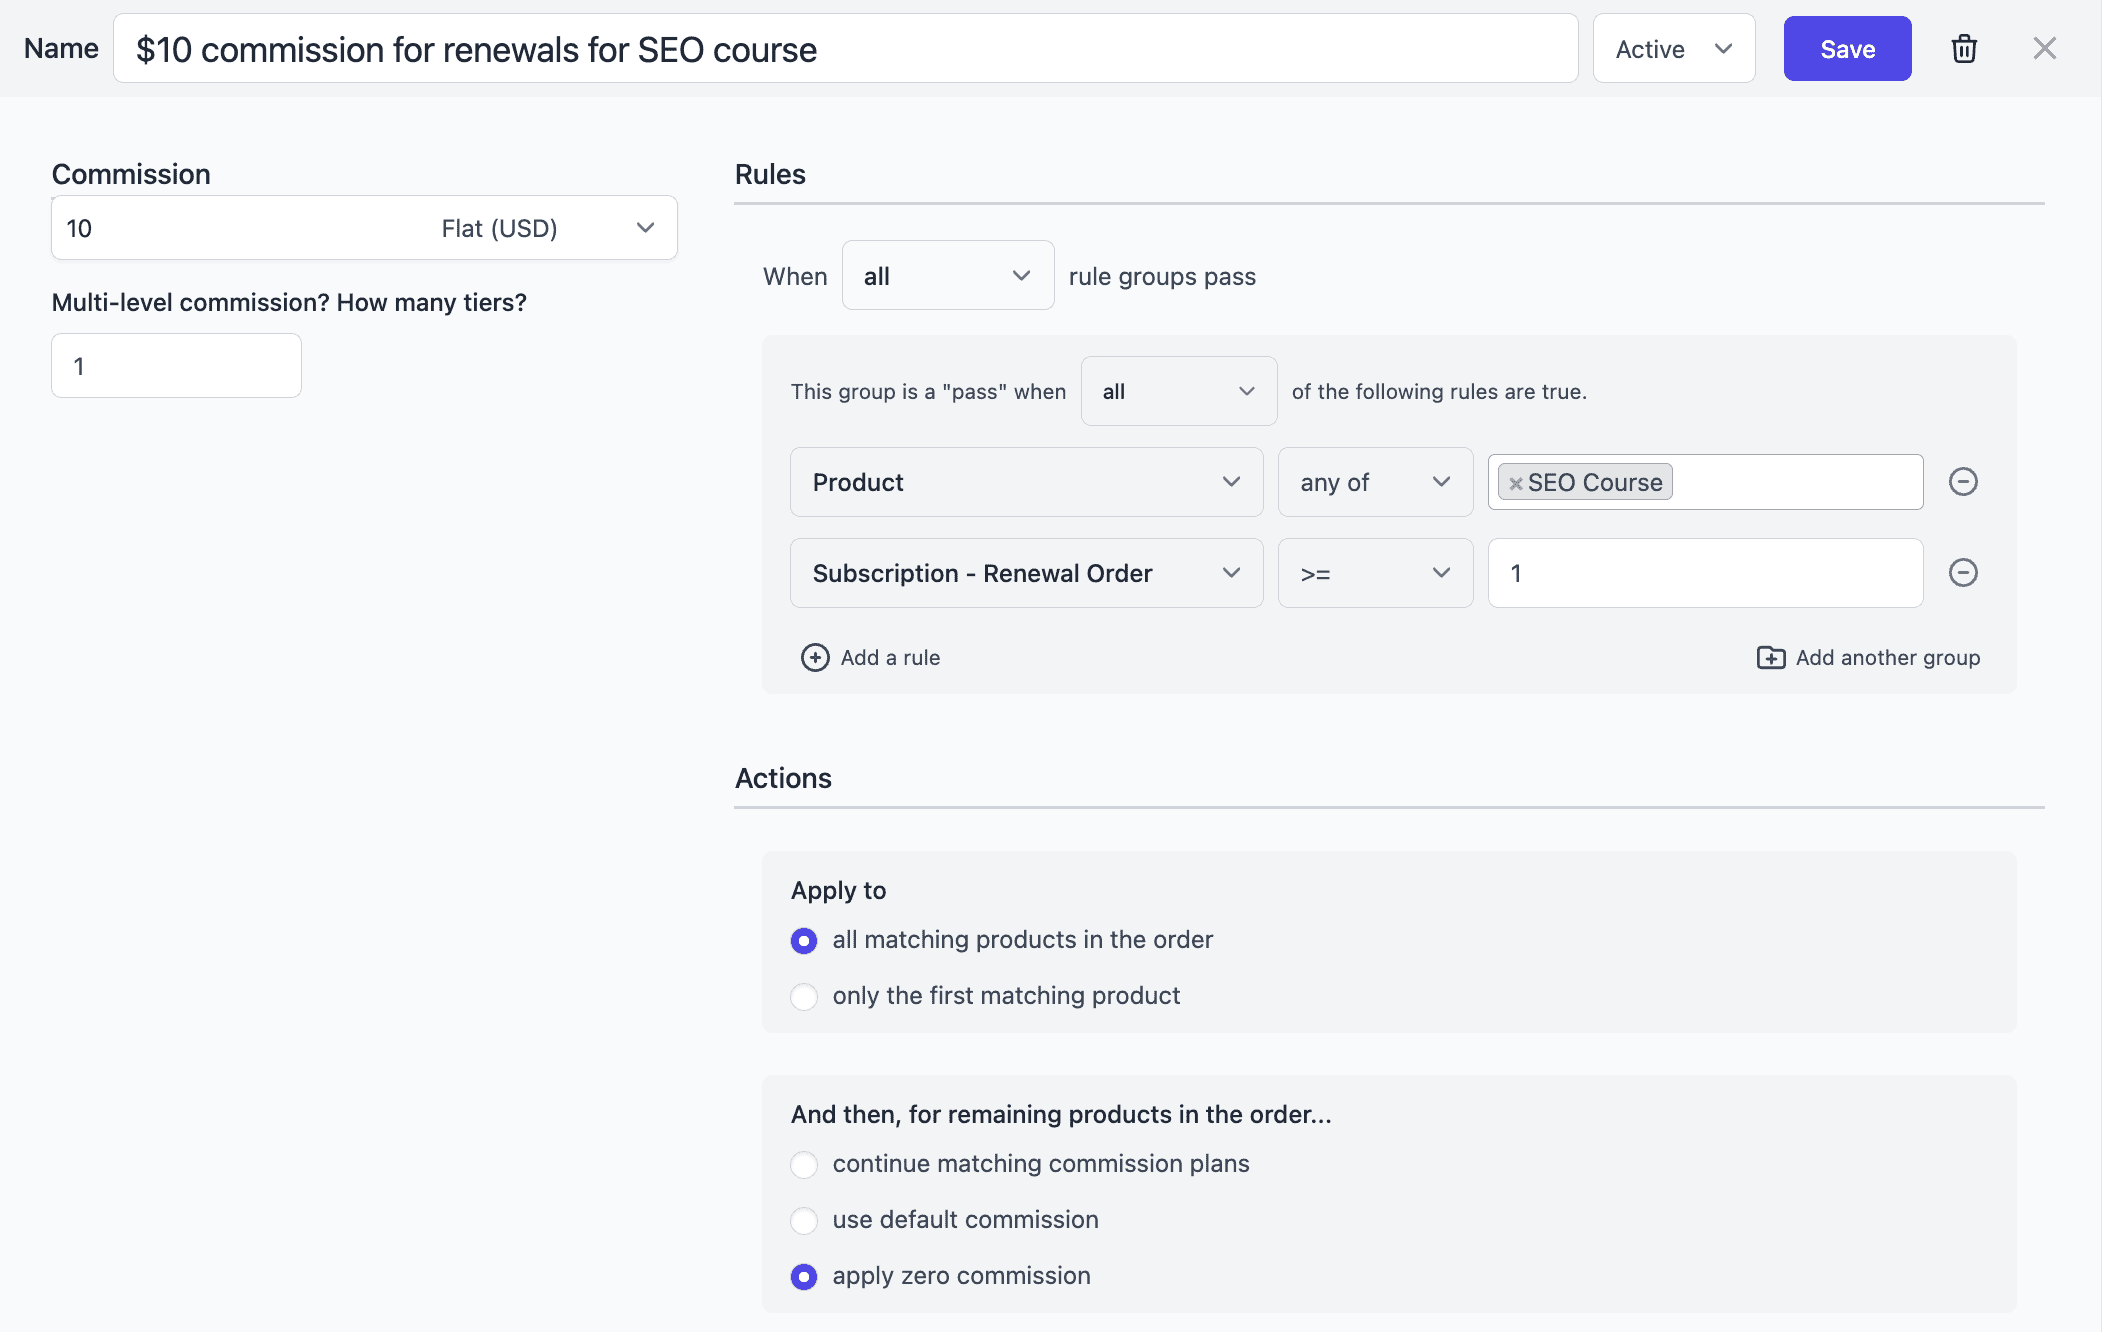2102x1332 pixels.
Task: Click the renewal order value field
Action: tap(1705, 573)
